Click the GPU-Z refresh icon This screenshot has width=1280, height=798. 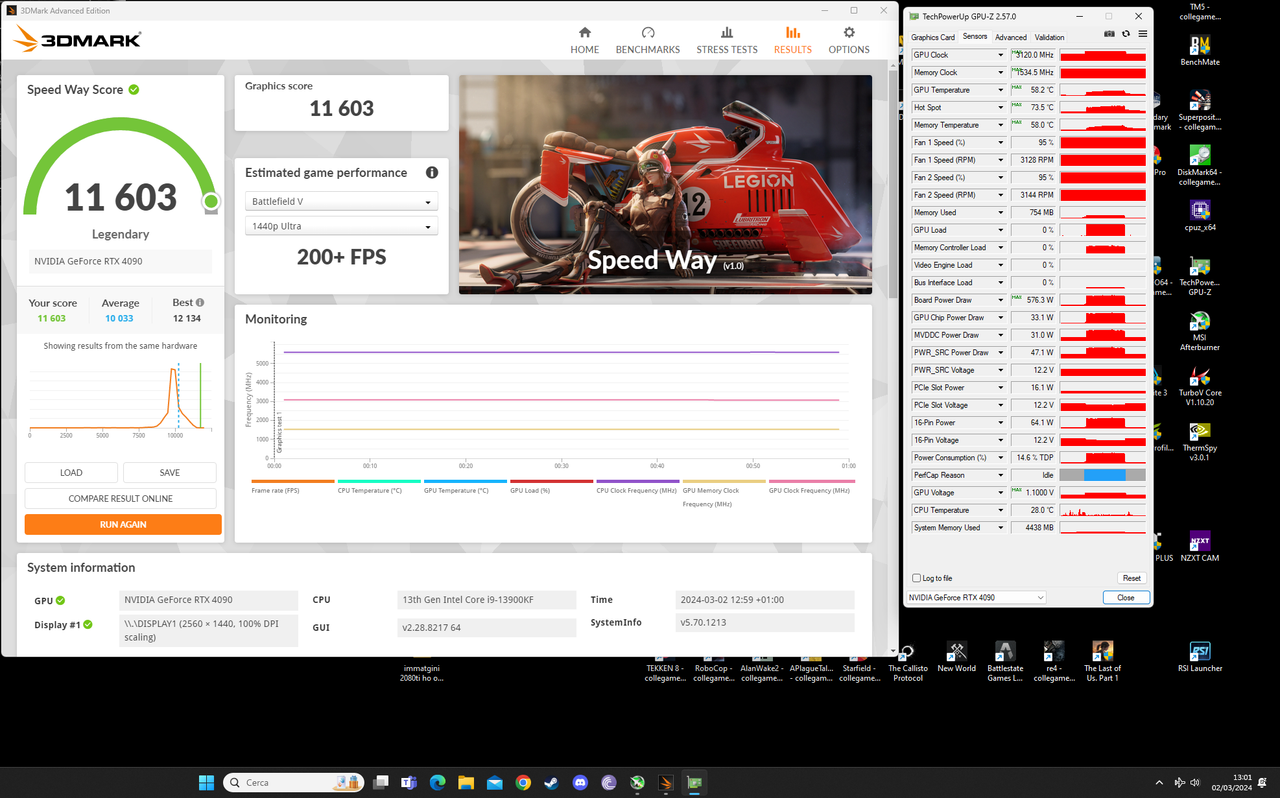tap(1126, 34)
